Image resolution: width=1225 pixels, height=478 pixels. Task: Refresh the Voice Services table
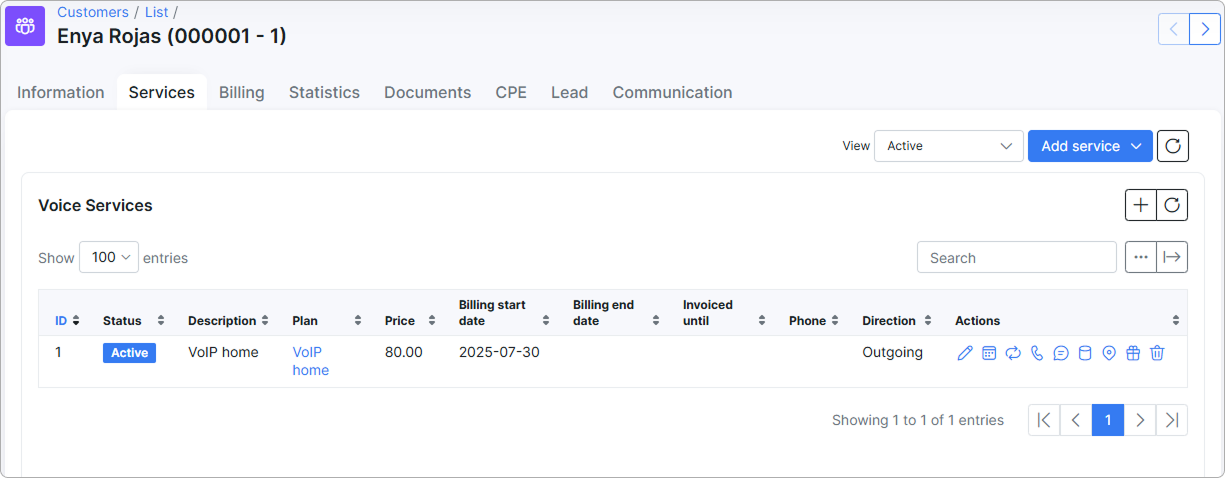[x=1172, y=205]
